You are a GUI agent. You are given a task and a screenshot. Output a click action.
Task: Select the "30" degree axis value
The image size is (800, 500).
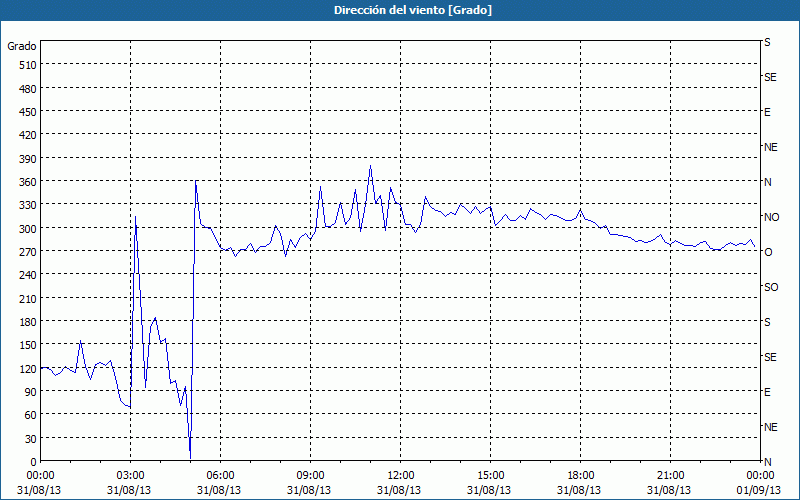(31, 439)
